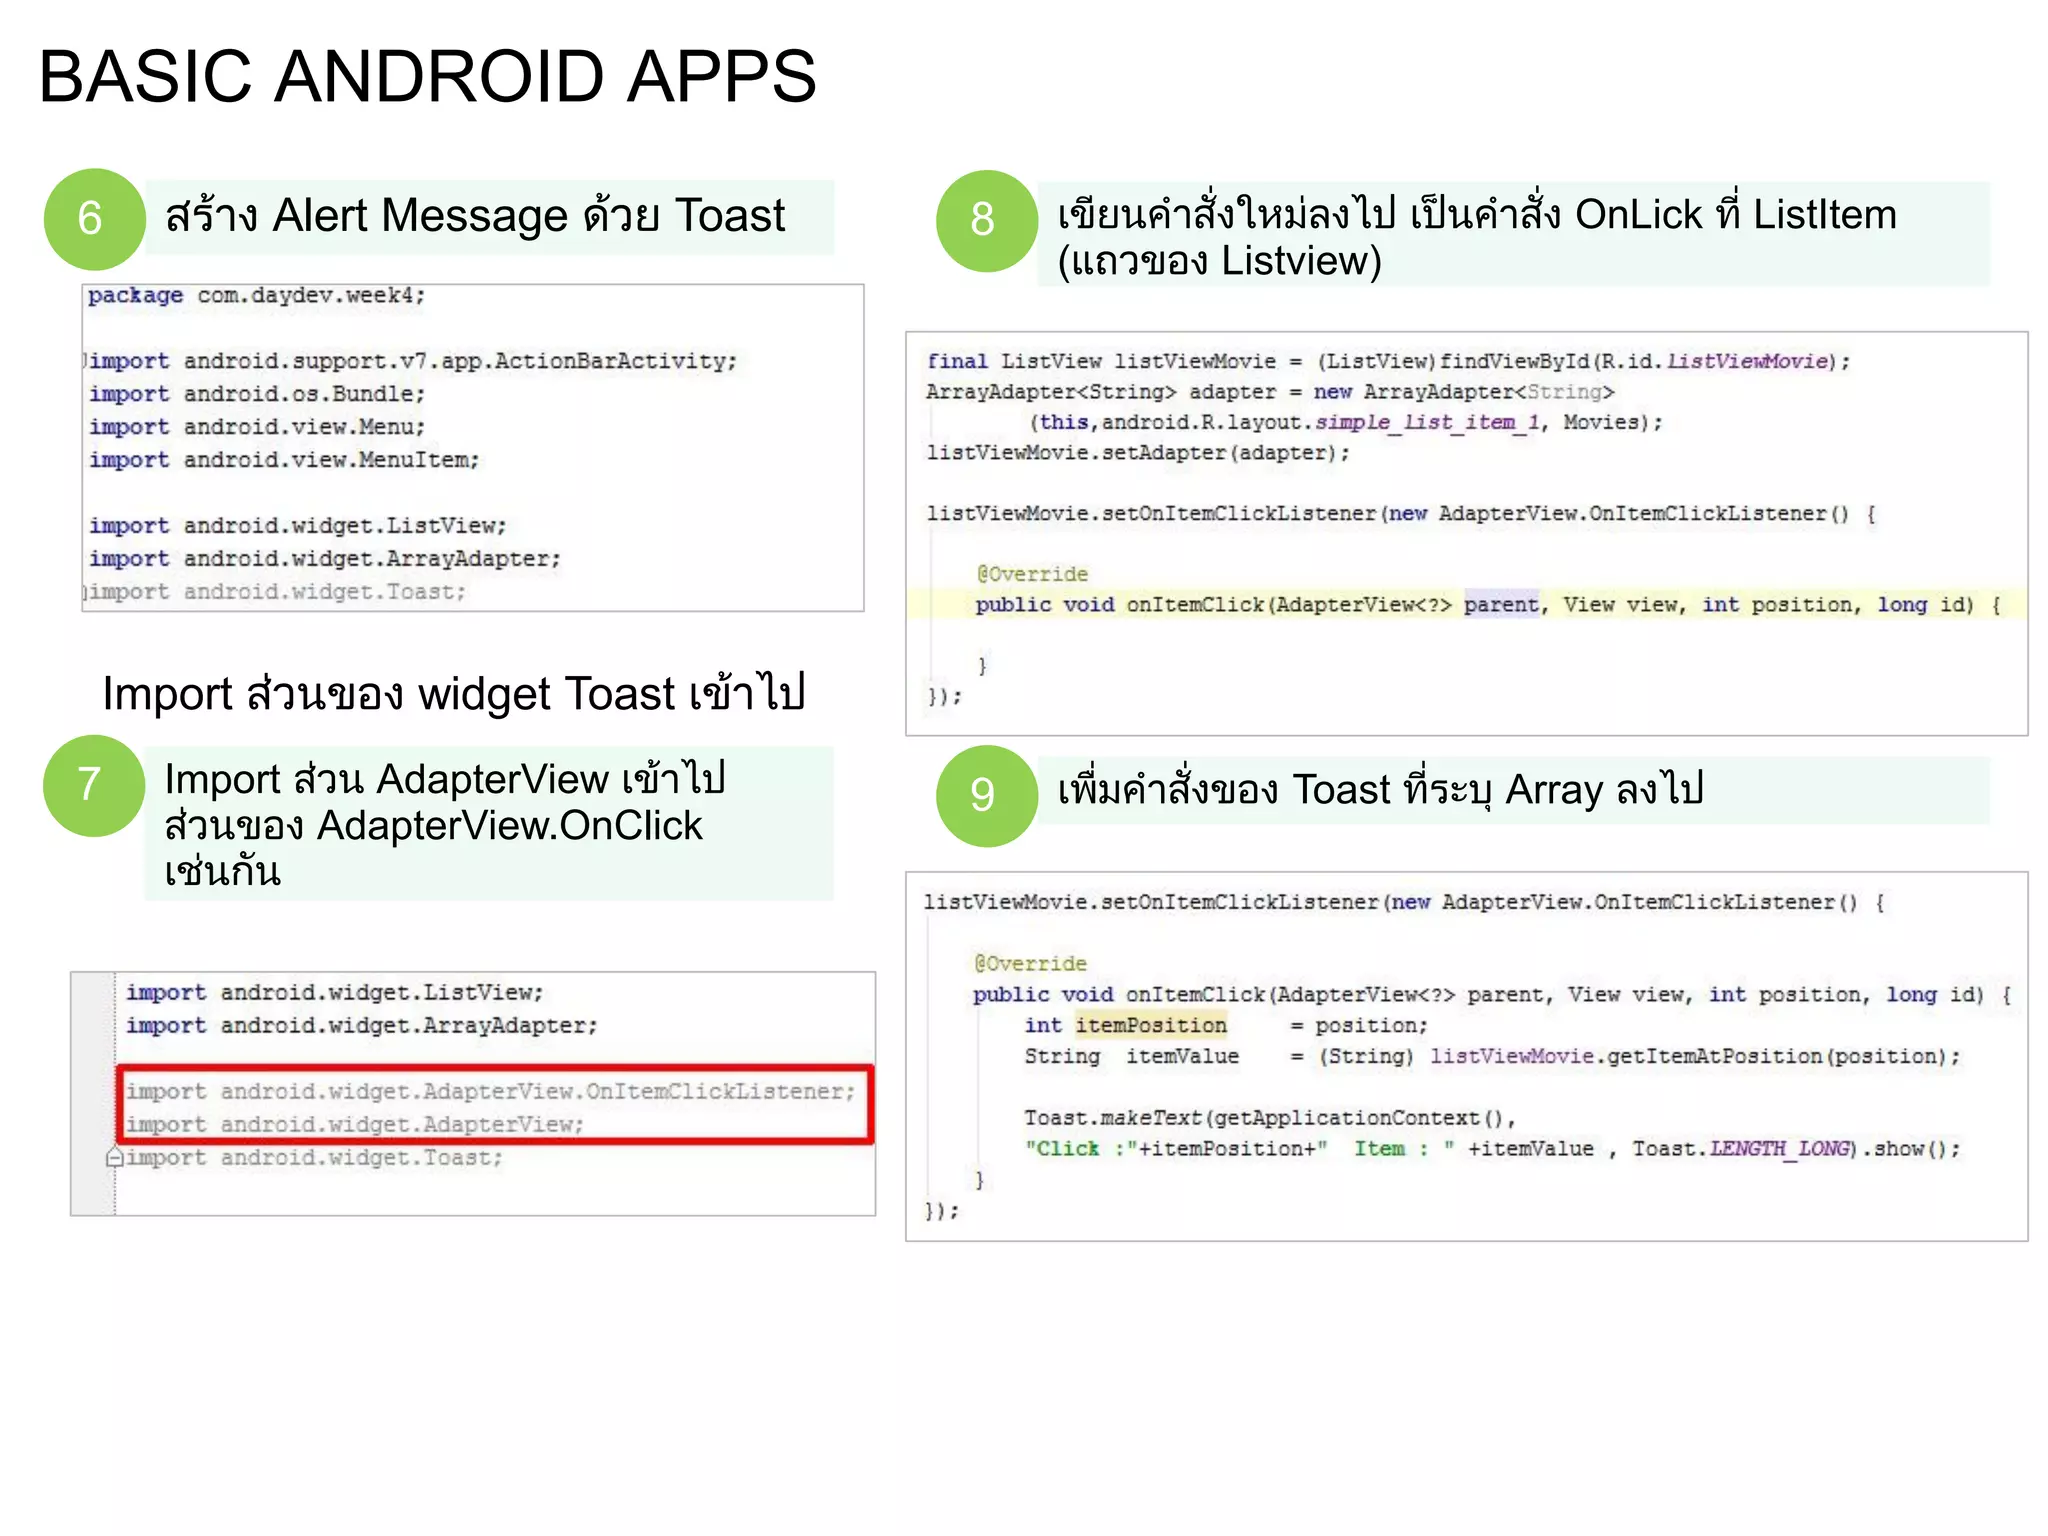Viewport: 2048px width, 1536px height.
Task: Click the editor gutter strip in the step 7 code
Action: click(93, 1093)
